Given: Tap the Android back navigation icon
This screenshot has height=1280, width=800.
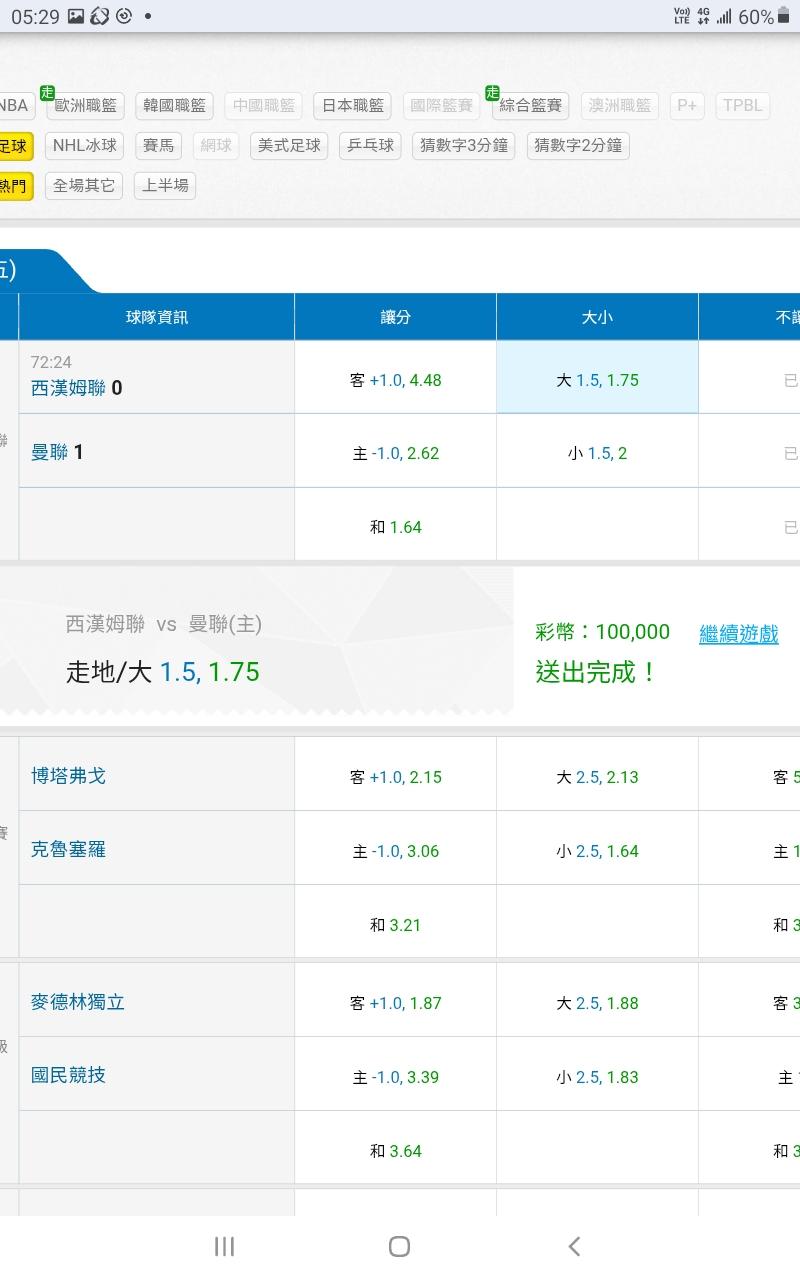Looking at the screenshot, I should (x=574, y=1245).
